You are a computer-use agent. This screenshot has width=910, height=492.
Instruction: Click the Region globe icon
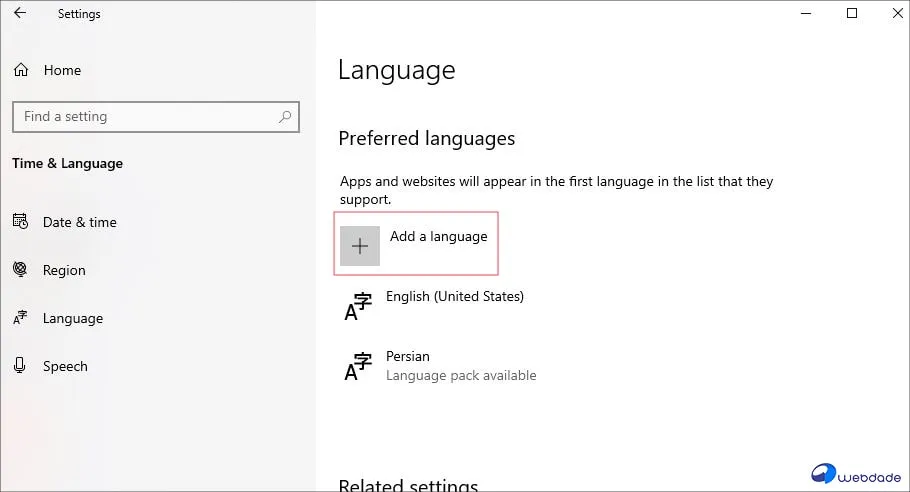click(x=20, y=270)
